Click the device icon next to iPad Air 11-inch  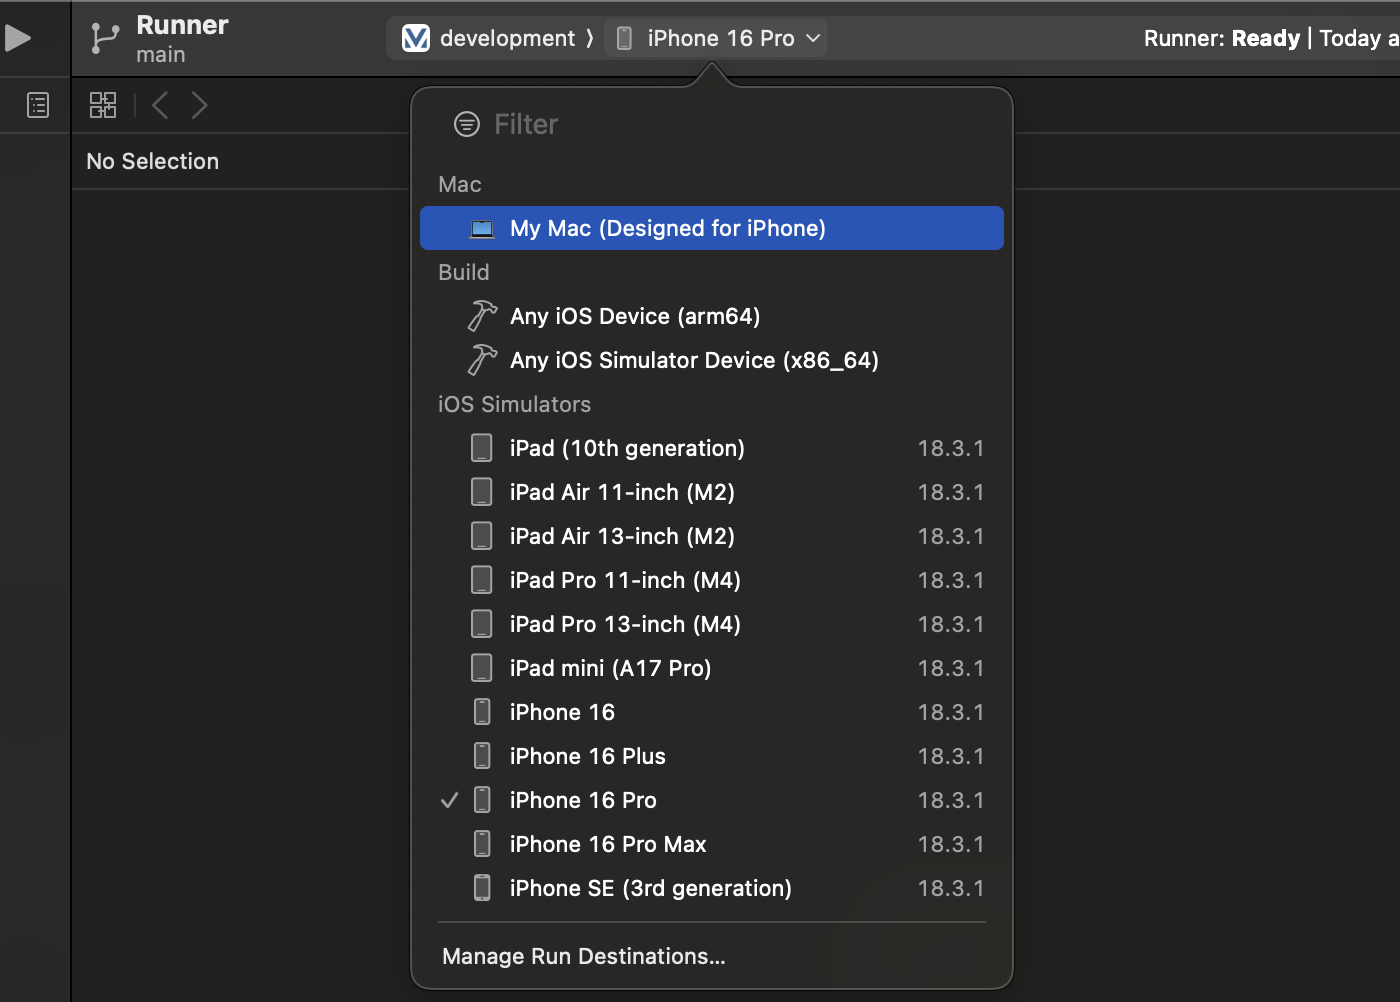[482, 492]
